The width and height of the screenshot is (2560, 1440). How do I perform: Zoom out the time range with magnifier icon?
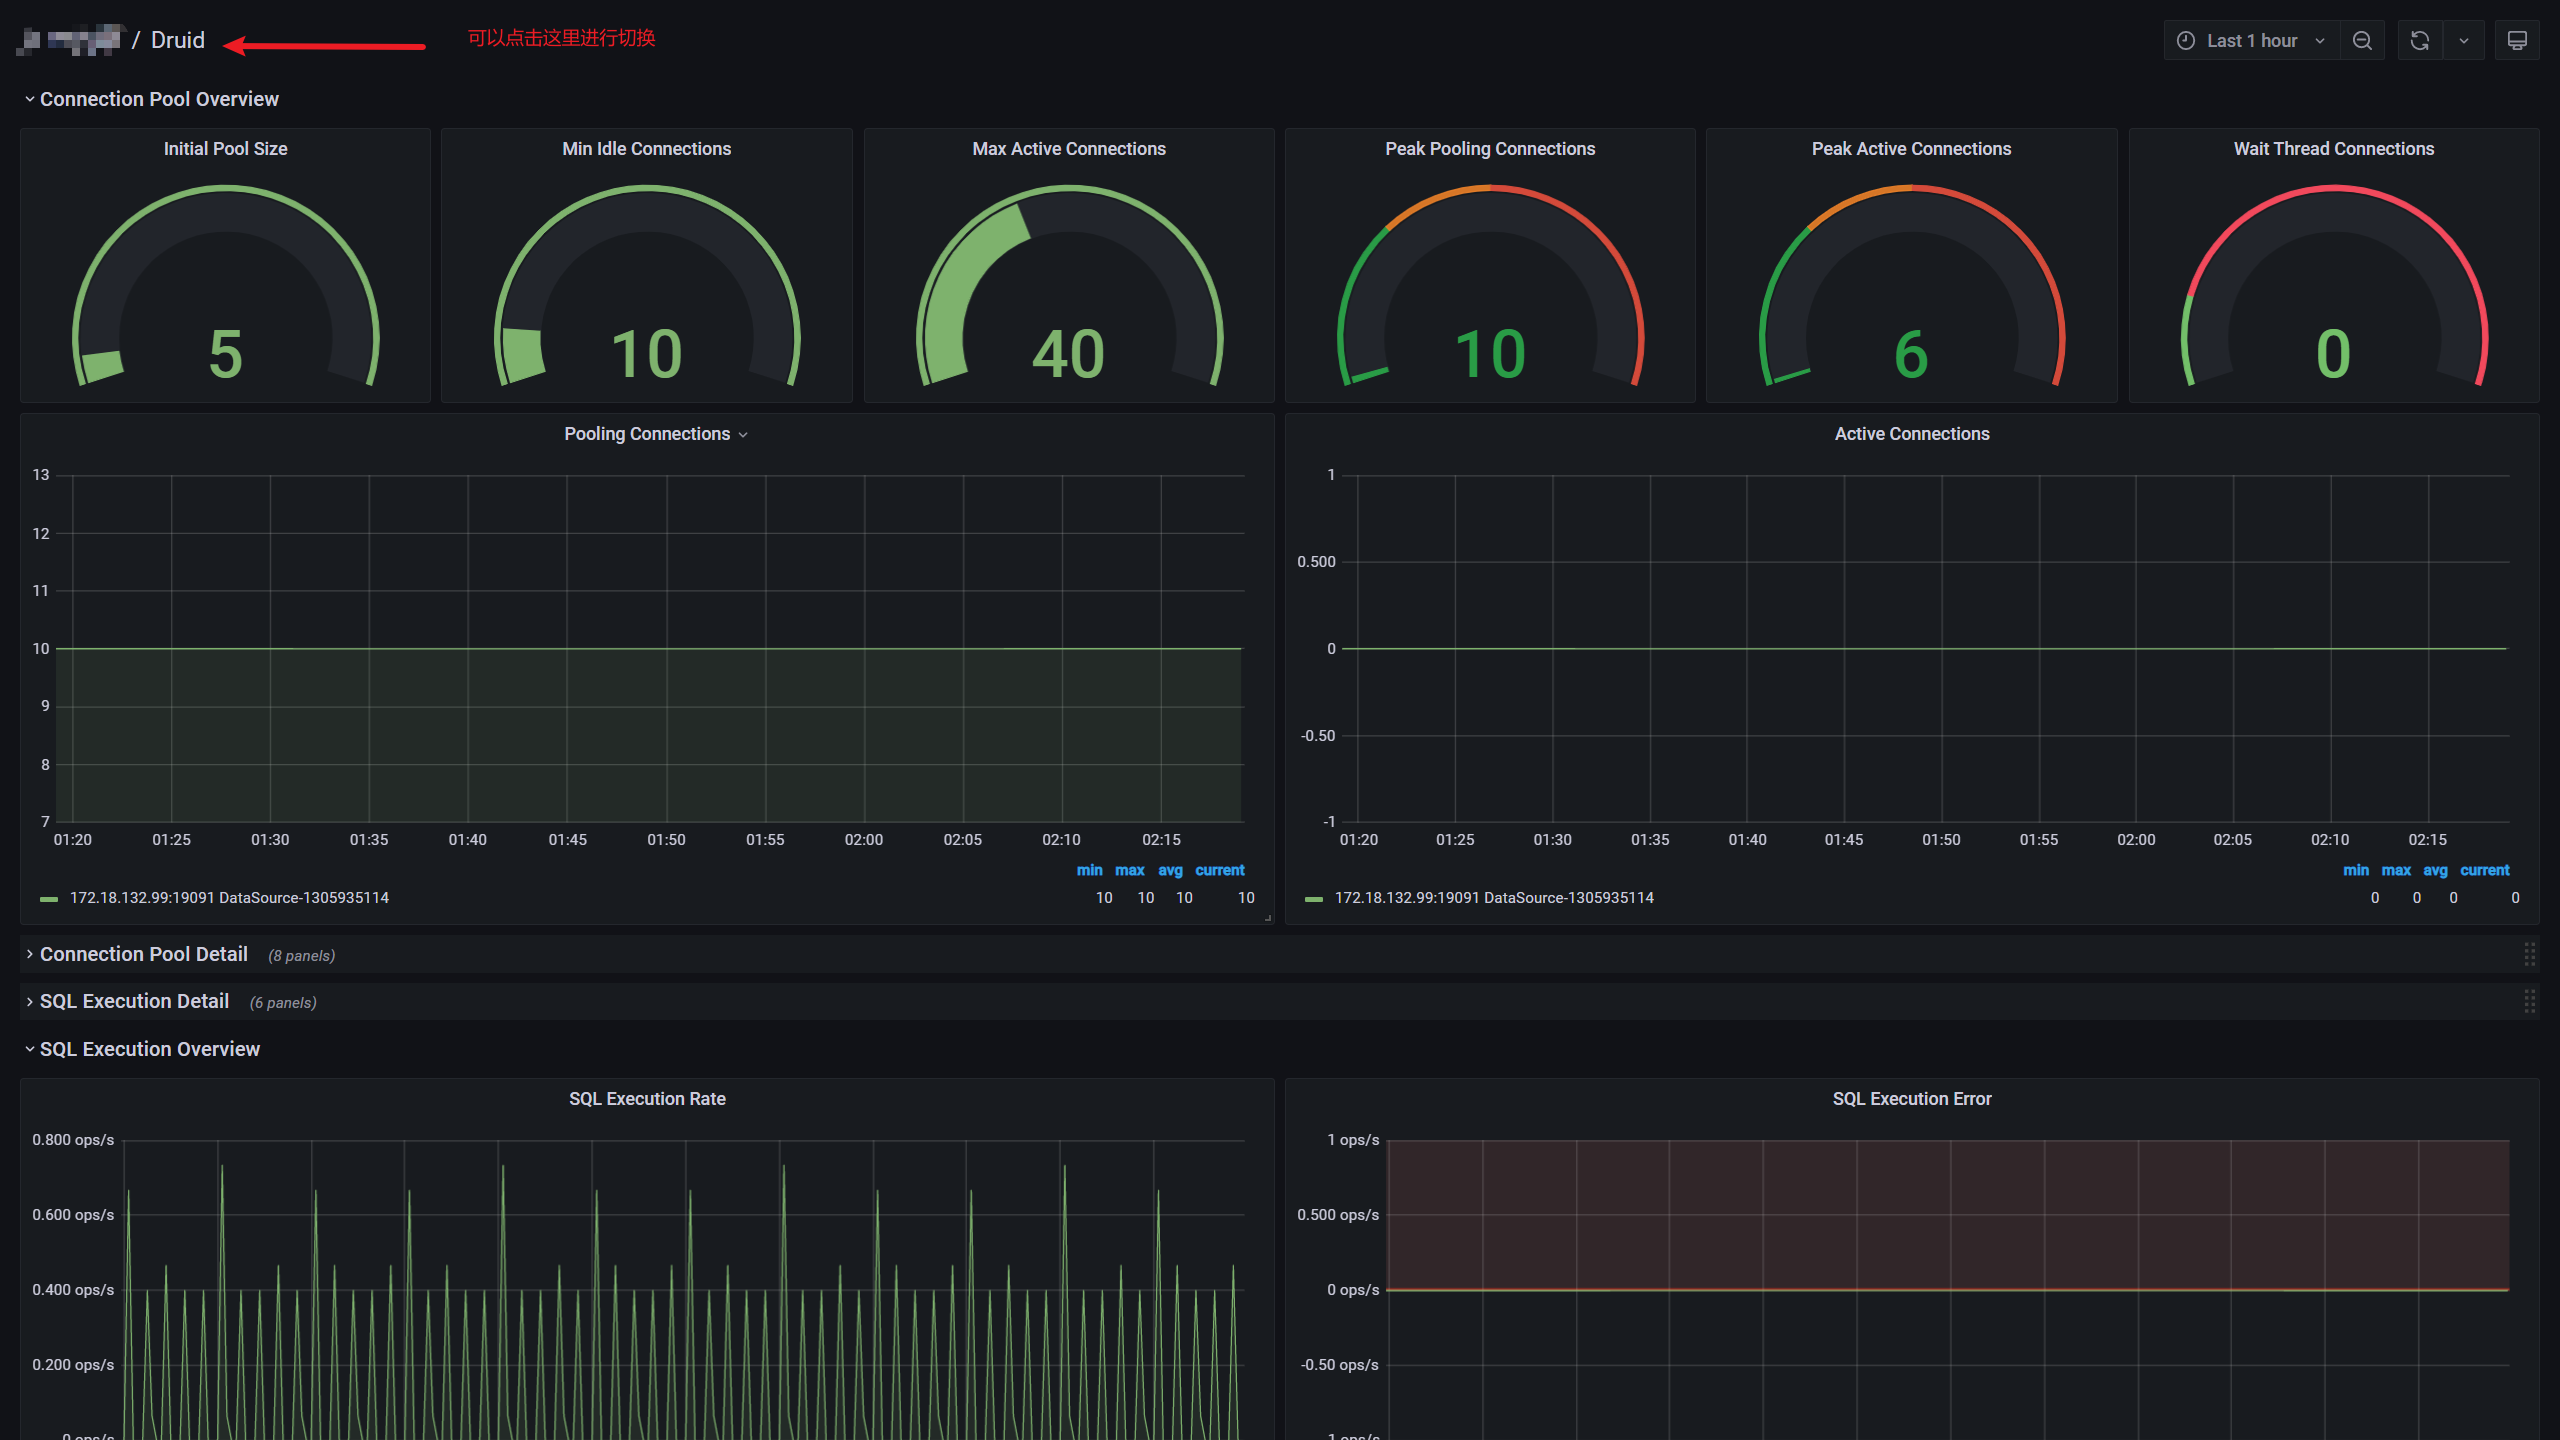(x=2362, y=40)
